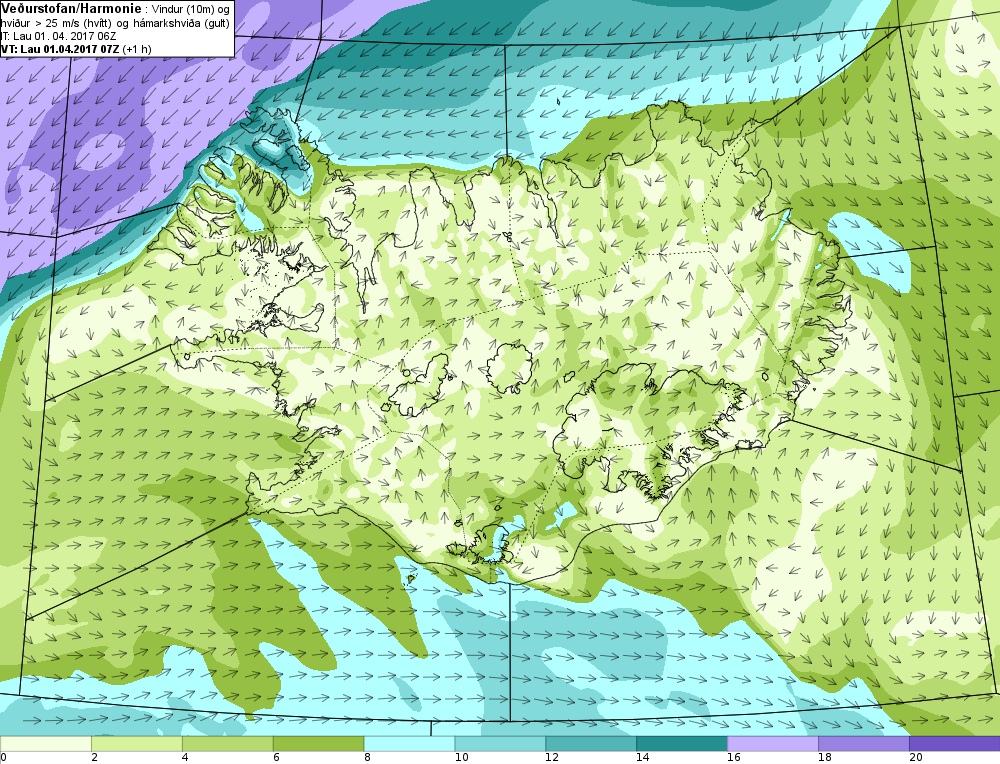Click the pale teal 10–12 m/s legend swatch
The width and height of the screenshot is (1000, 764).
(x=500, y=744)
